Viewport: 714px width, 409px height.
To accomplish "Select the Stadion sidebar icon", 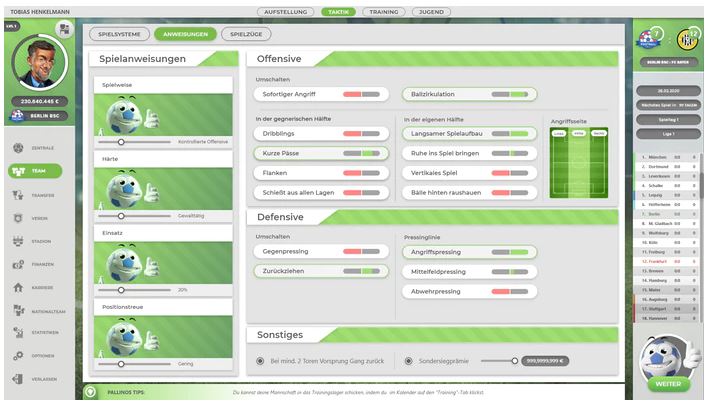I will click(18, 241).
